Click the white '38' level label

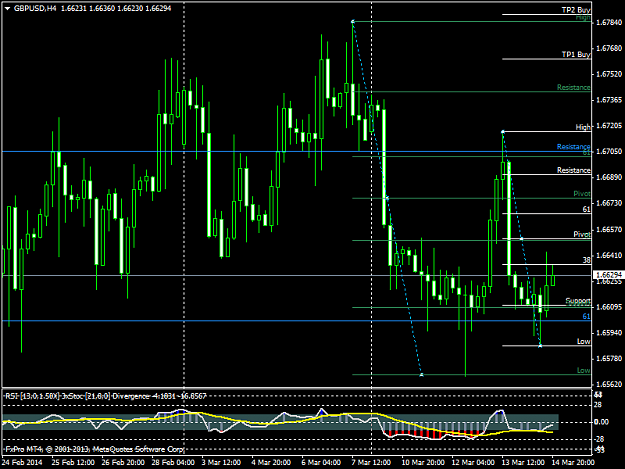pyautogui.click(x=586, y=260)
